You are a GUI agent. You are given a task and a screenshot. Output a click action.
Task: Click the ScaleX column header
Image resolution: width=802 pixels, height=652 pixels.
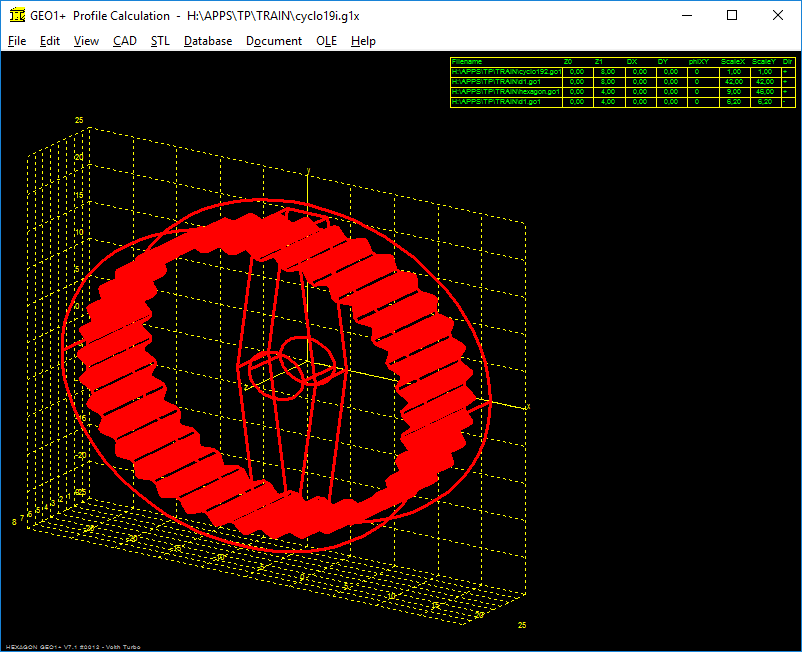(x=733, y=62)
